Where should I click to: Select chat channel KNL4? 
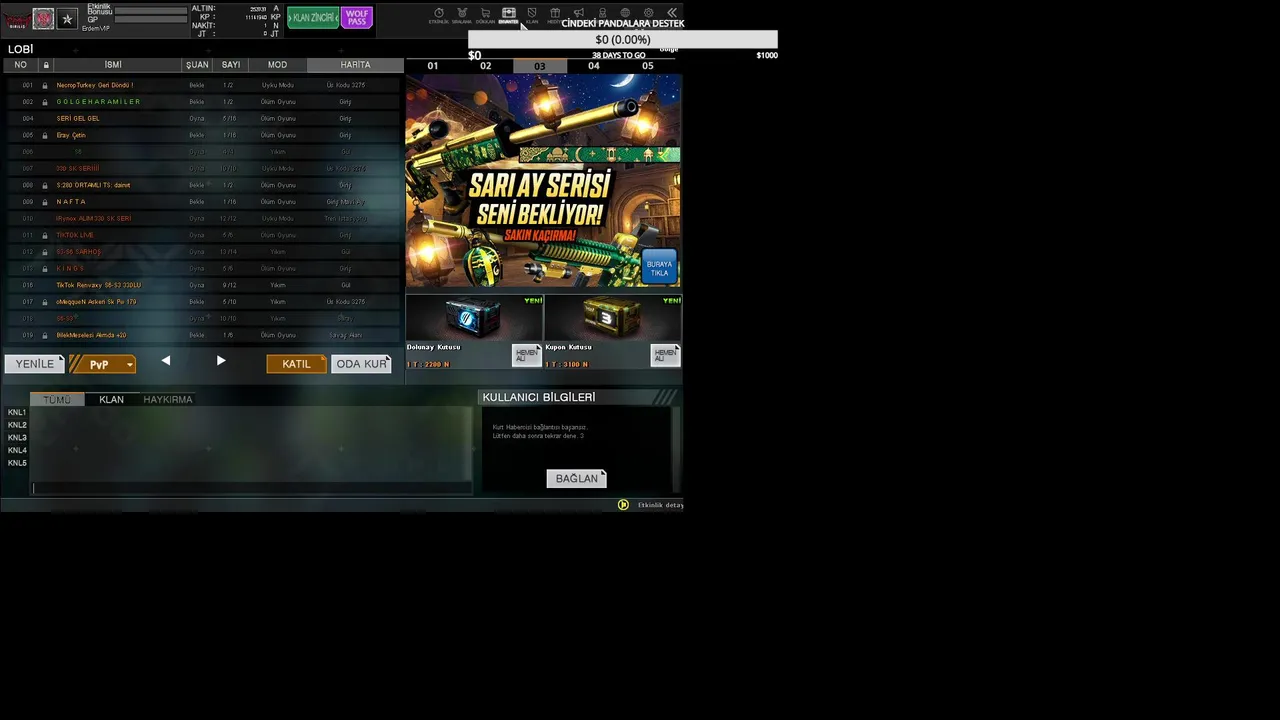[17, 451]
